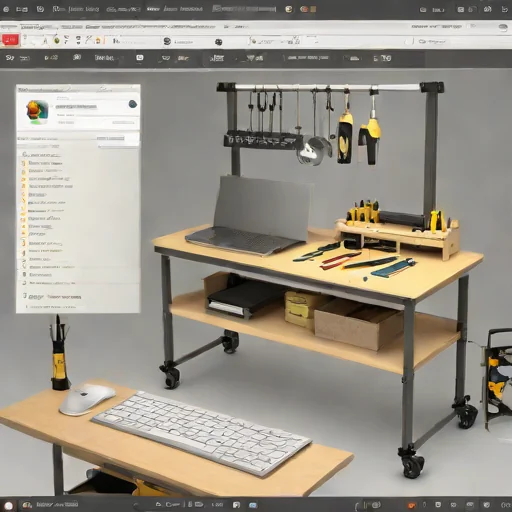Image resolution: width=512 pixels, height=512 pixels.
Task: Toggle the round switch at the white toolbar's right end
Action: [x=503, y=28]
